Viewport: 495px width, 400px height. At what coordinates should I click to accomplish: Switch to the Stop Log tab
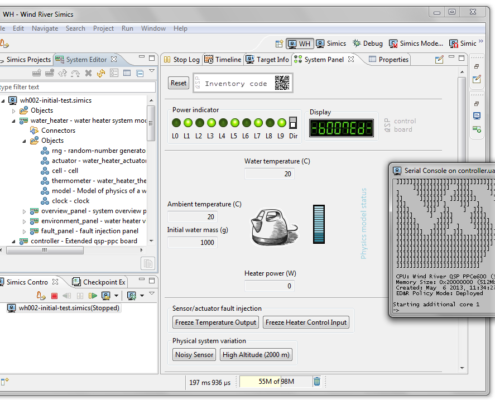(182, 60)
